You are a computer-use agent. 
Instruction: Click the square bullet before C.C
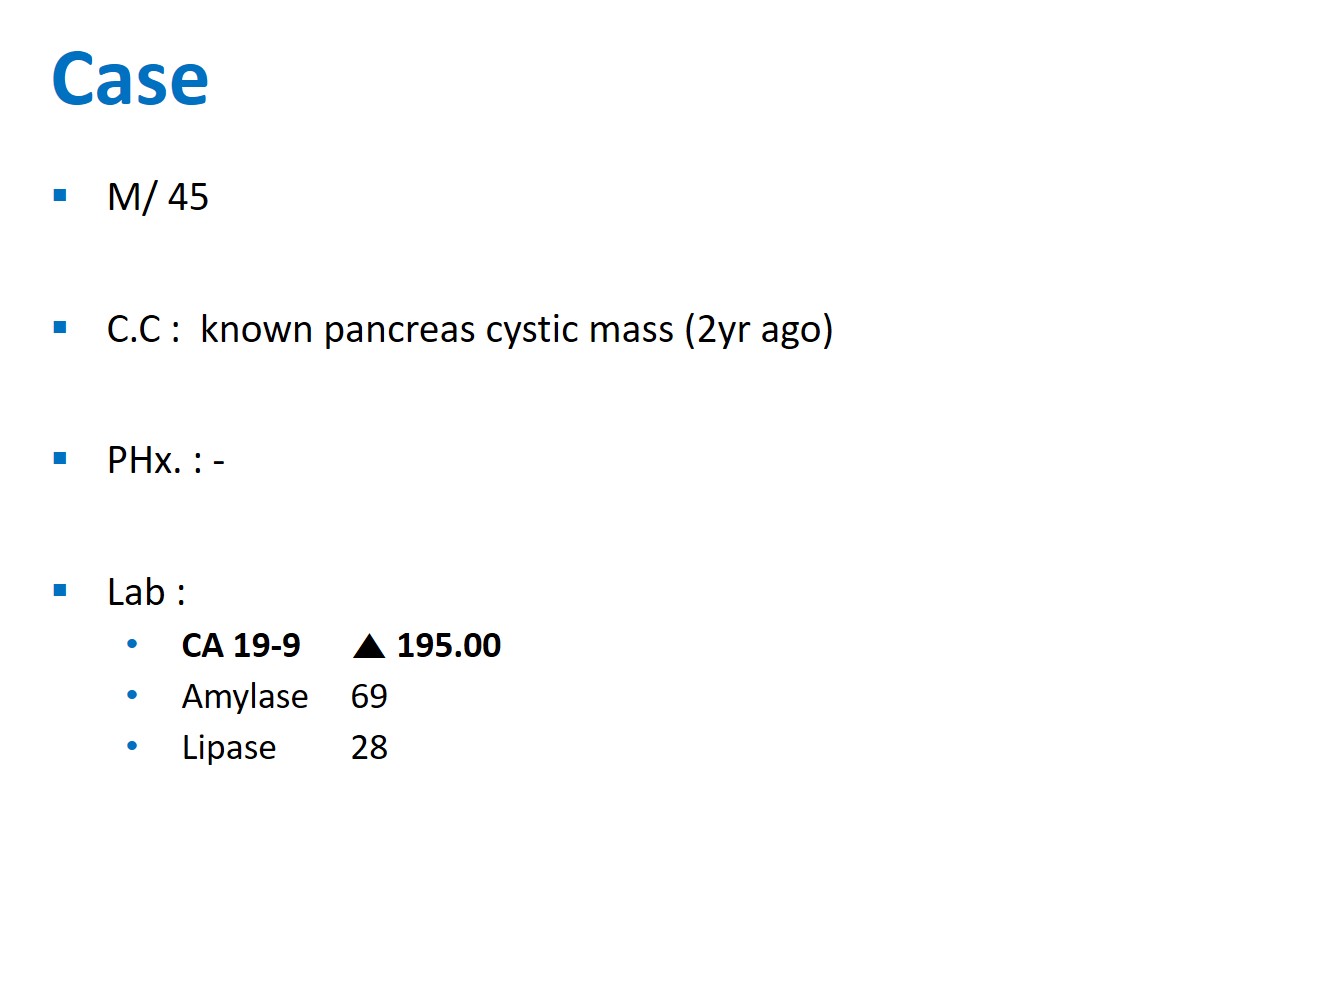pos(60,327)
